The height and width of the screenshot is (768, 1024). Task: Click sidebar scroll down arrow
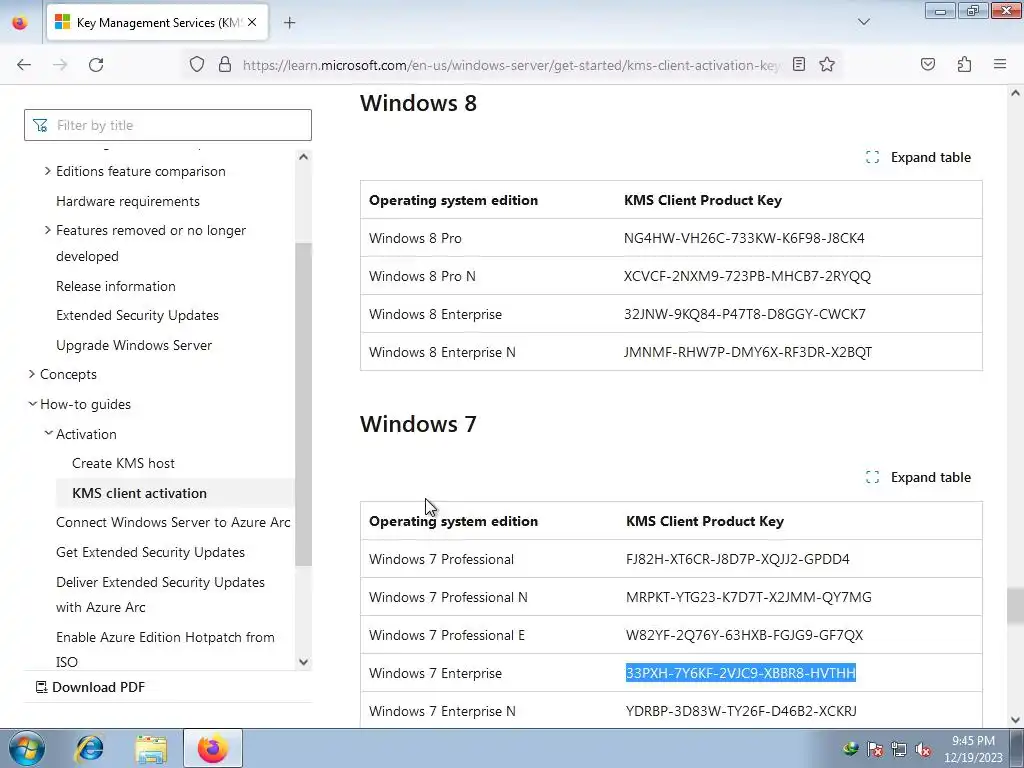[x=303, y=662]
